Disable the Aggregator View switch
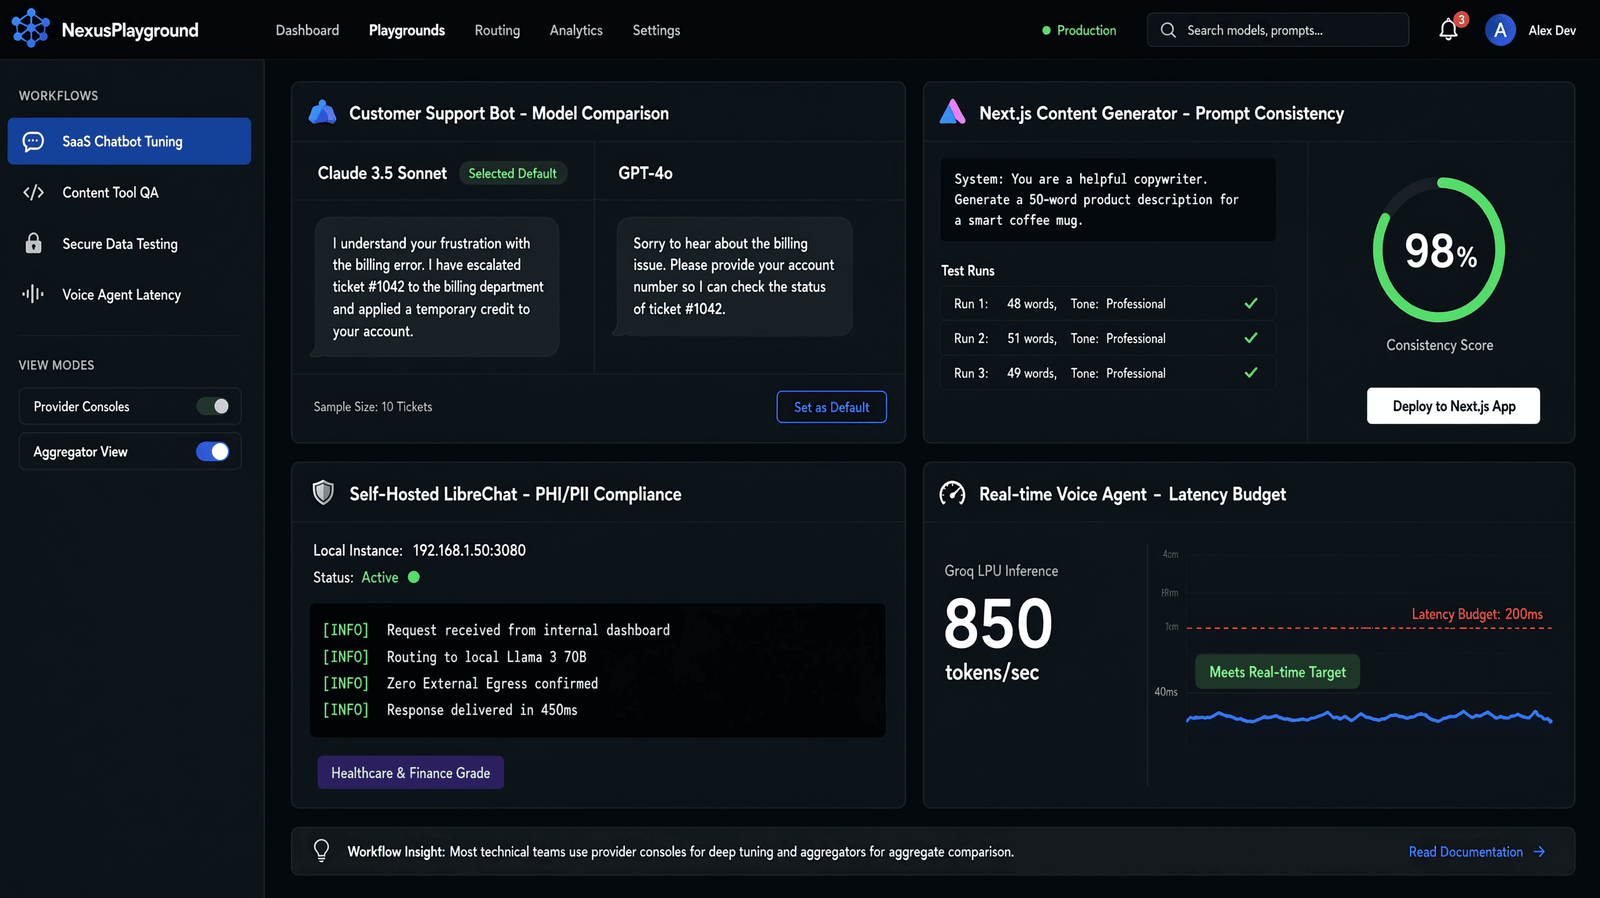The height and width of the screenshot is (898, 1600). (x=213, y=452)
